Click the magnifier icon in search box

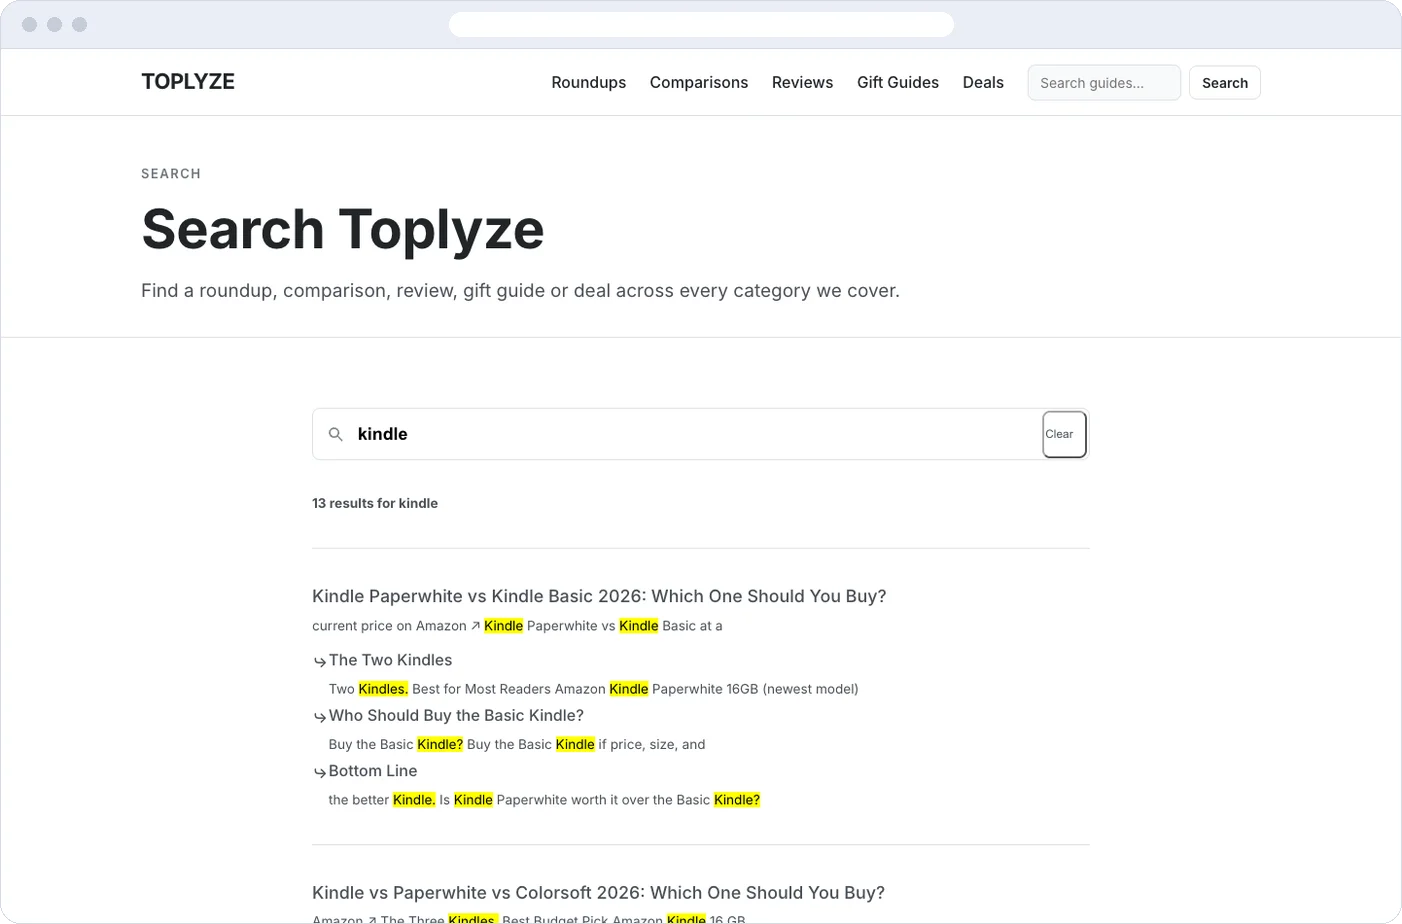(x=336, y=434)
